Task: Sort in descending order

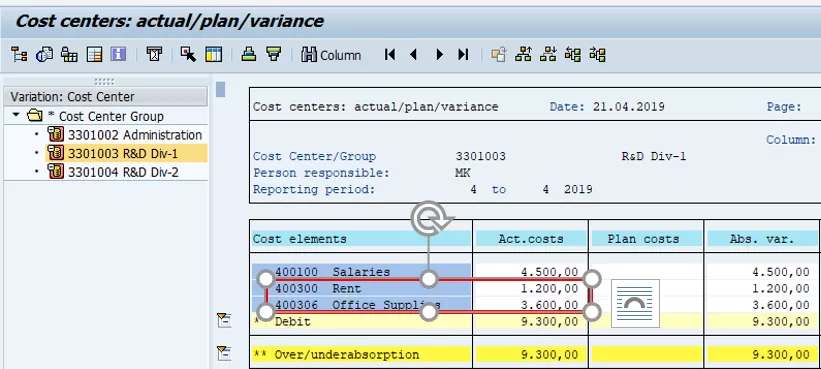Action: click(x=273, y=54)
